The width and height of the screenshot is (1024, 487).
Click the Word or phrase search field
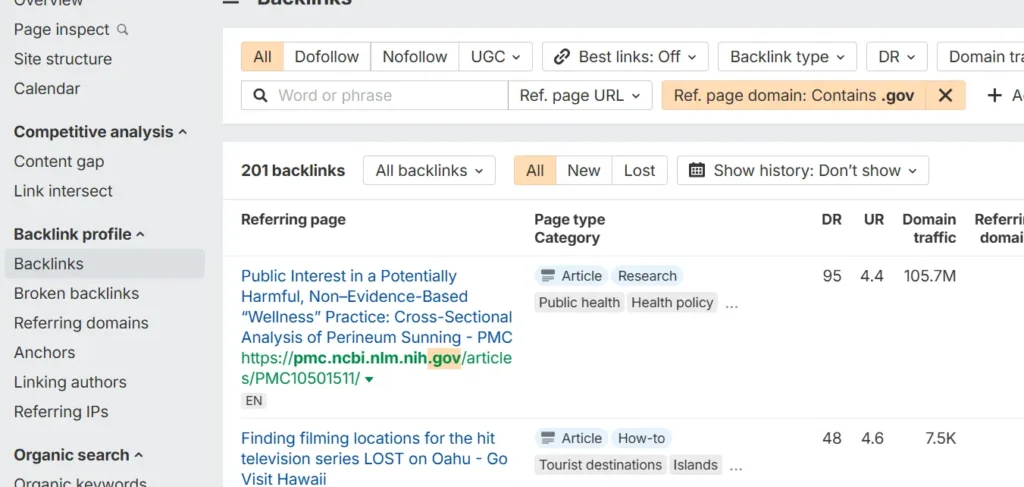(x=374, y=95)
